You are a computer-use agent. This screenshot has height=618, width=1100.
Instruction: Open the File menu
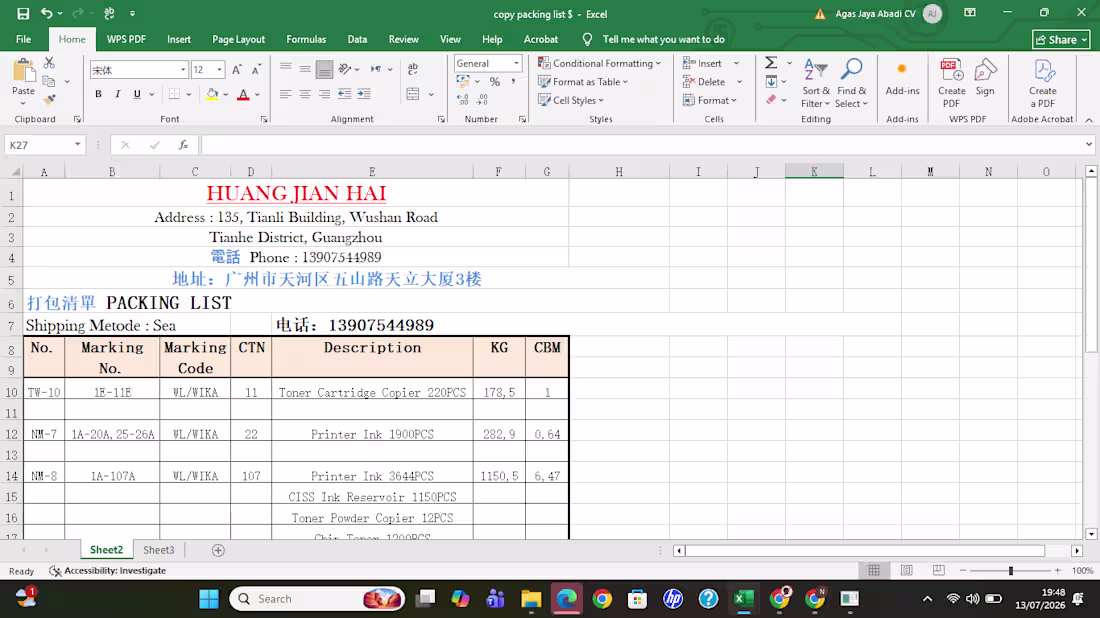[23, 39]
